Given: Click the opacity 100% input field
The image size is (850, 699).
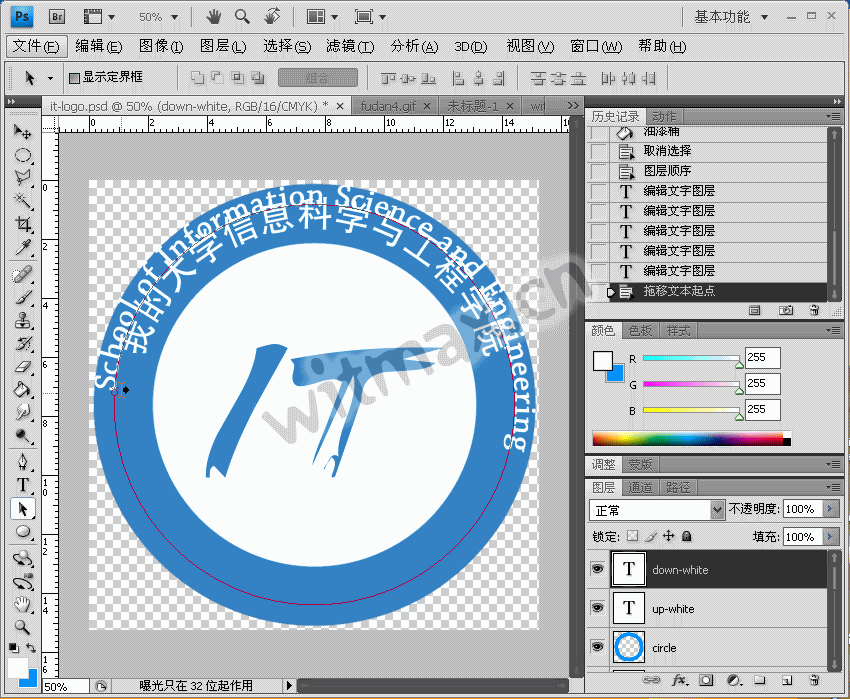Looking at the screenshot, I should tap(802, 509).
